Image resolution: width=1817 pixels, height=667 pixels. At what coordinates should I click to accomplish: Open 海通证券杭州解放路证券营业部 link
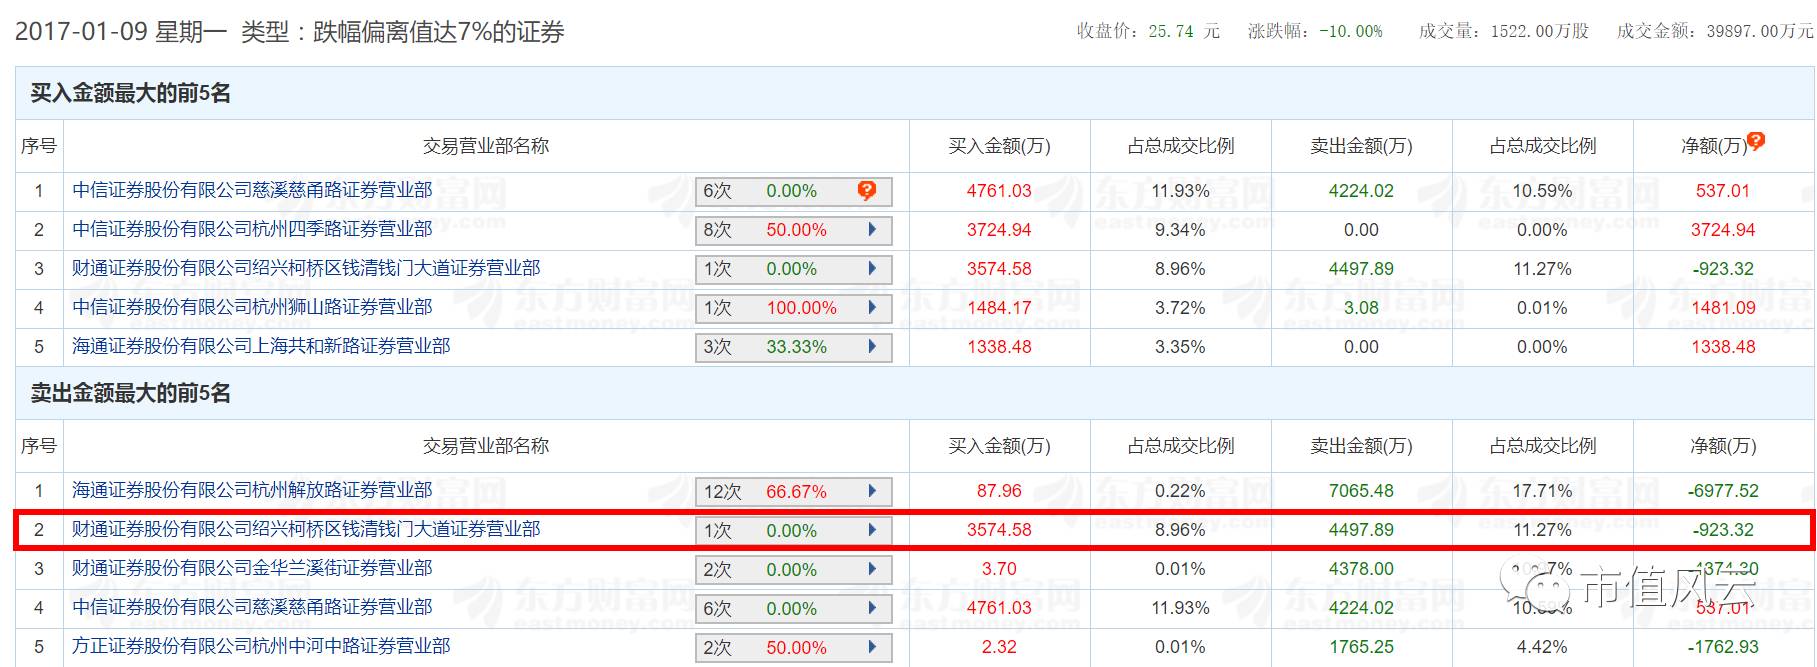point(252,490)
